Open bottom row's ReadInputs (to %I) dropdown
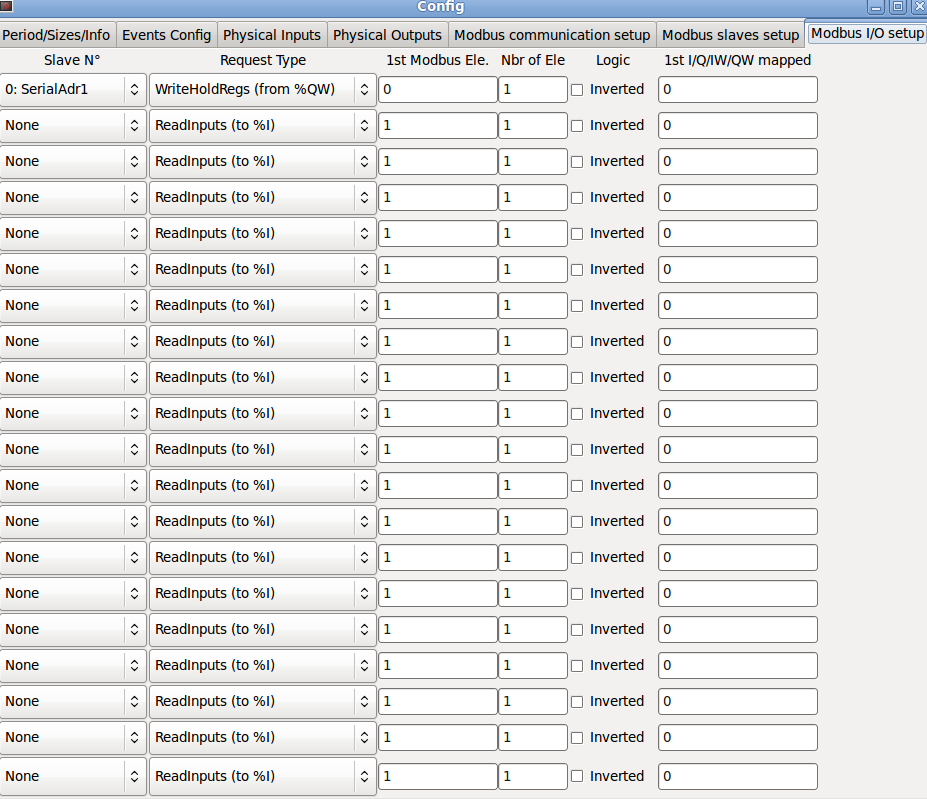The image size is (927, 799). 262,777
